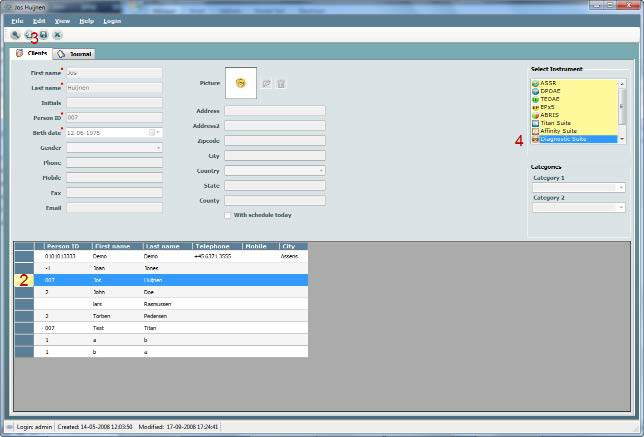Viewport: 644px width, 437px height.
Task: Switch to the Clients tab
Action: coord(31,53)
